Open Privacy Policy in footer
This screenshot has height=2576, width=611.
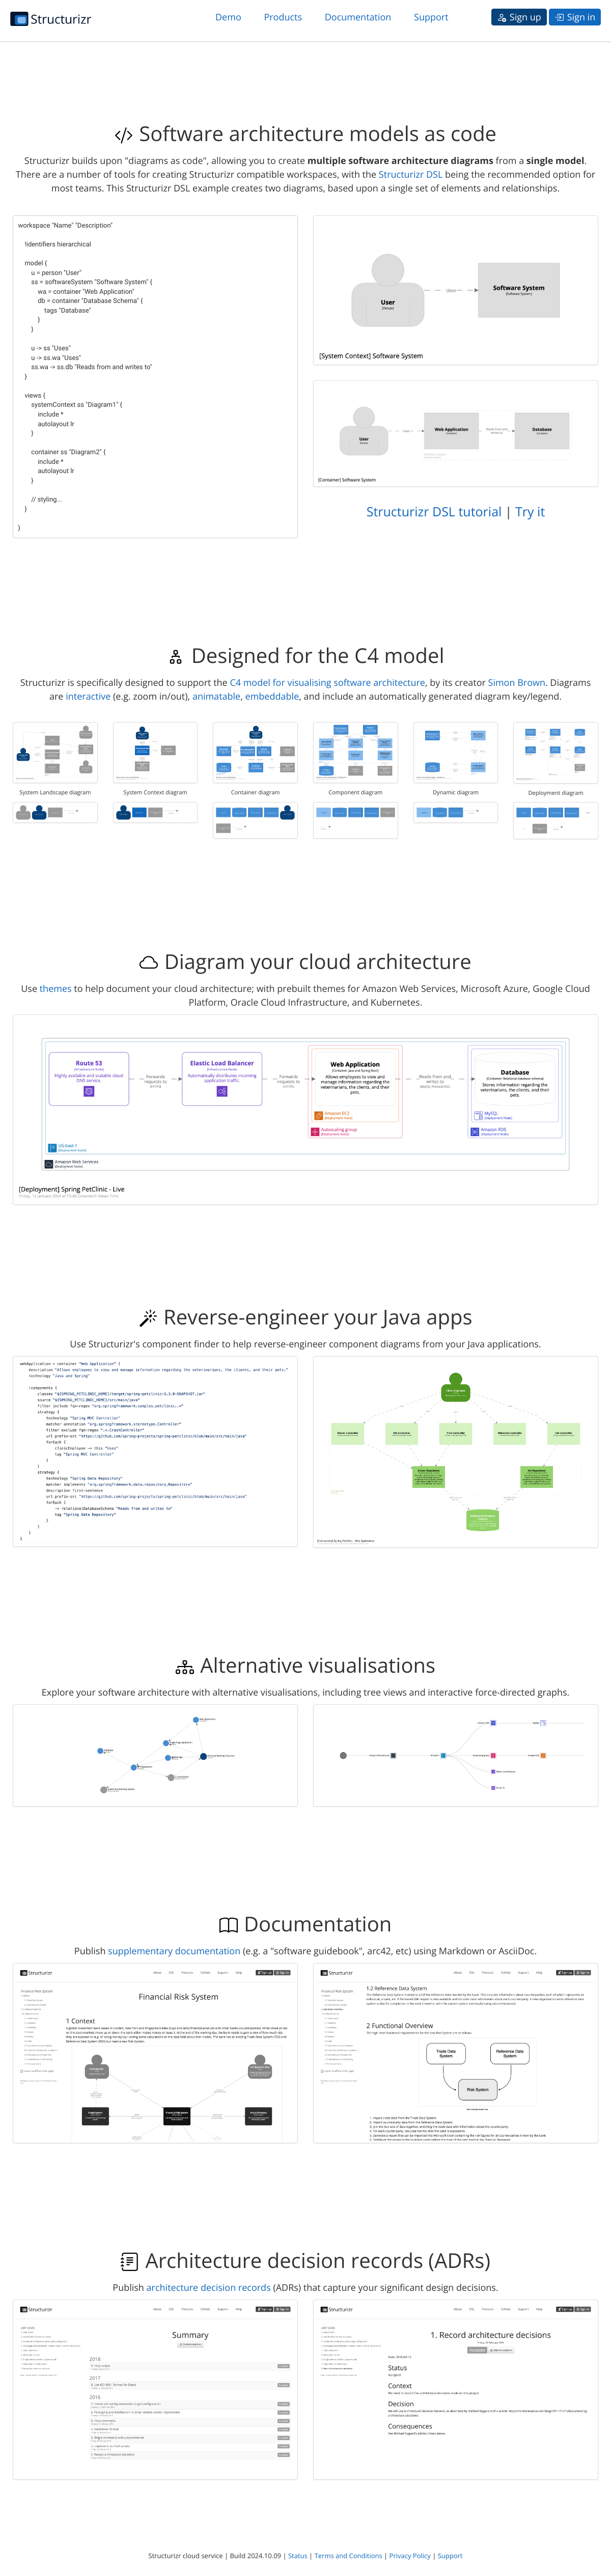(x=410, y=2555)
